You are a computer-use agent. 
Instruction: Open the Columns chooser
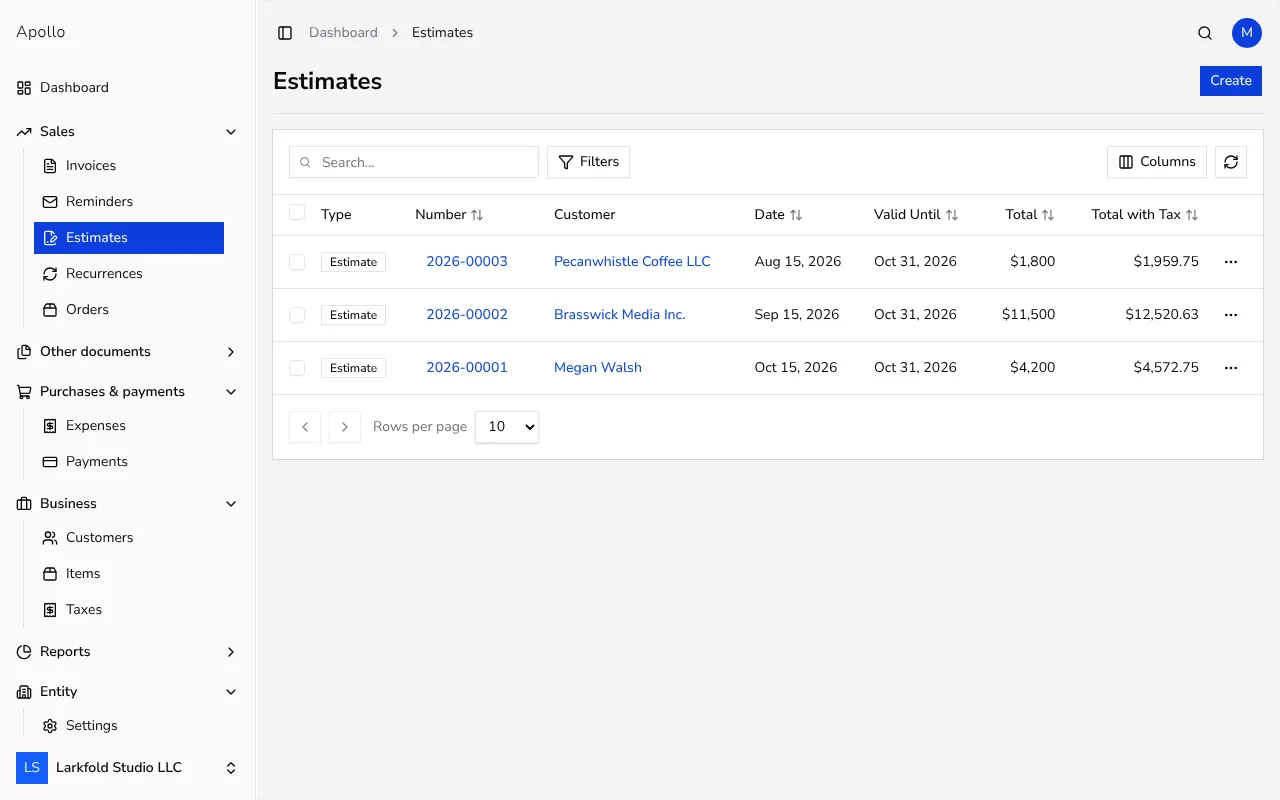tap(1157, 162)
